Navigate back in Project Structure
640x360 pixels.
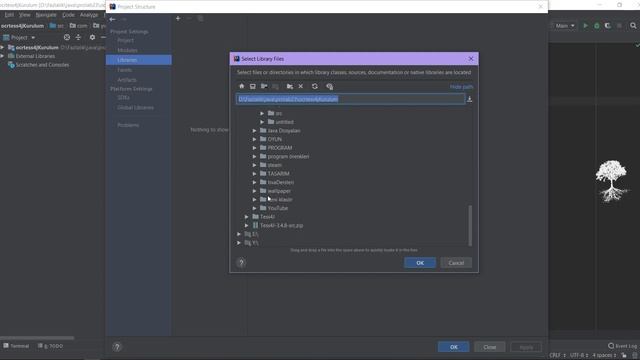point(112,19)
